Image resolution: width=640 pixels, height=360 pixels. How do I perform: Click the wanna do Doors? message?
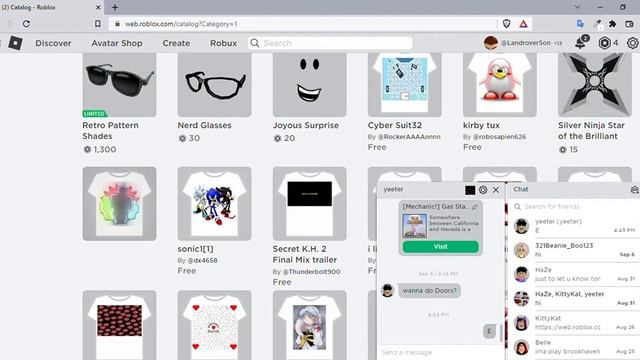(x=429, y=291)
